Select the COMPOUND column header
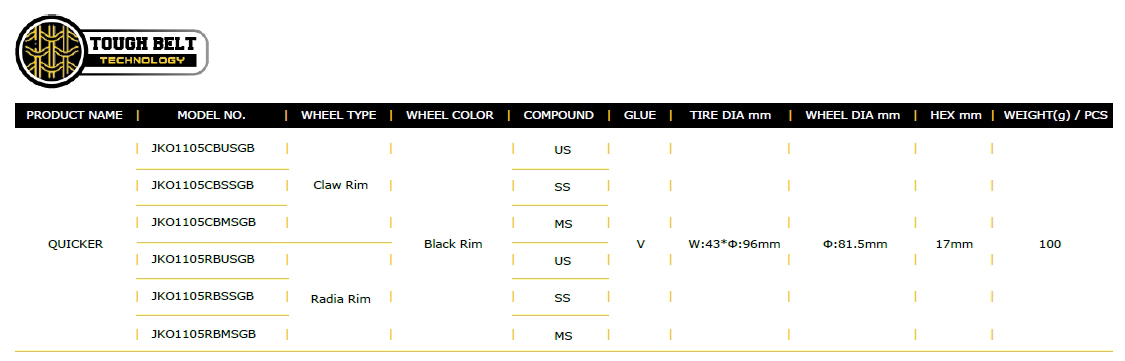The height and width of the screenshot is (361, 1125). pos(559,115)
